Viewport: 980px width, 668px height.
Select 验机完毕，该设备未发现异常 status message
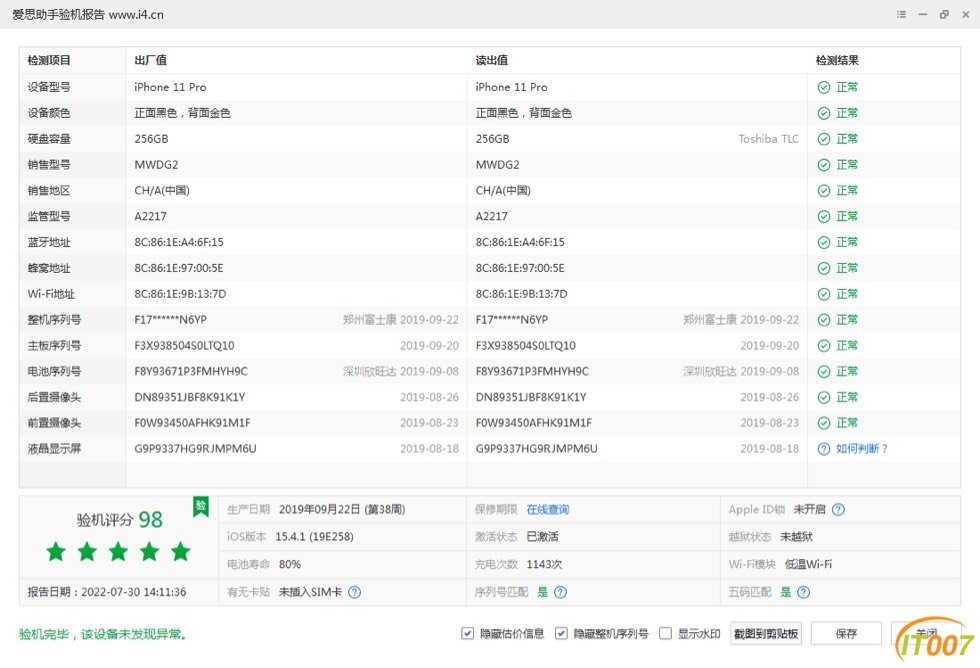point(103,634)
